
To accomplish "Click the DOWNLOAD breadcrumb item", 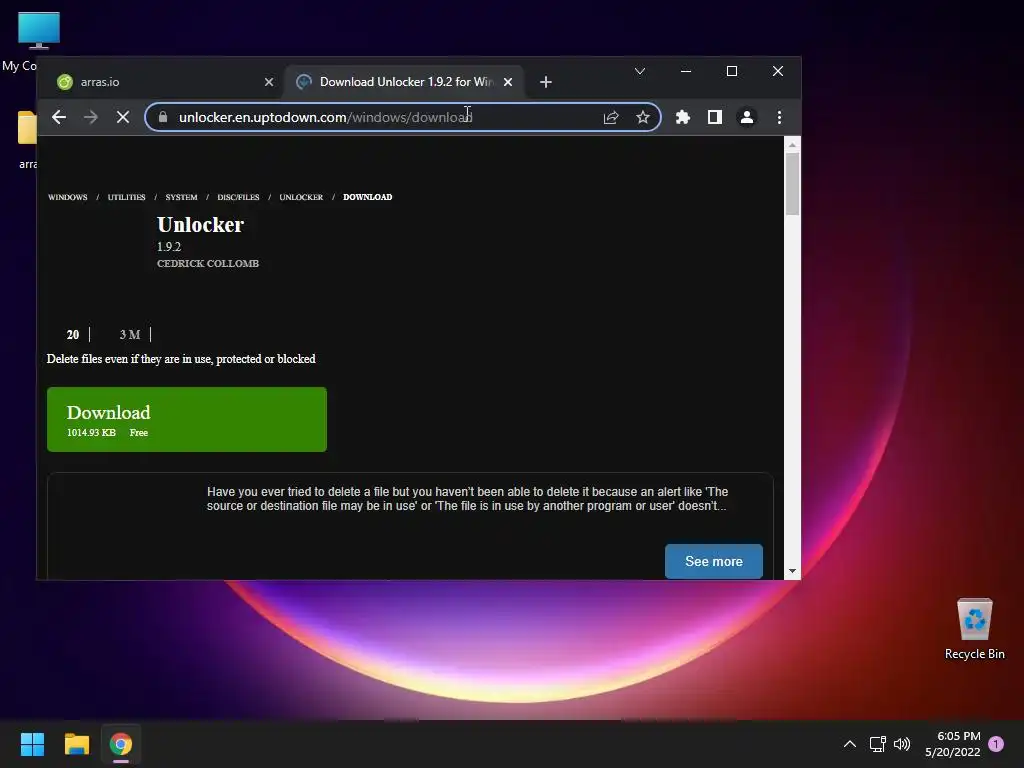I will point(368,197).
